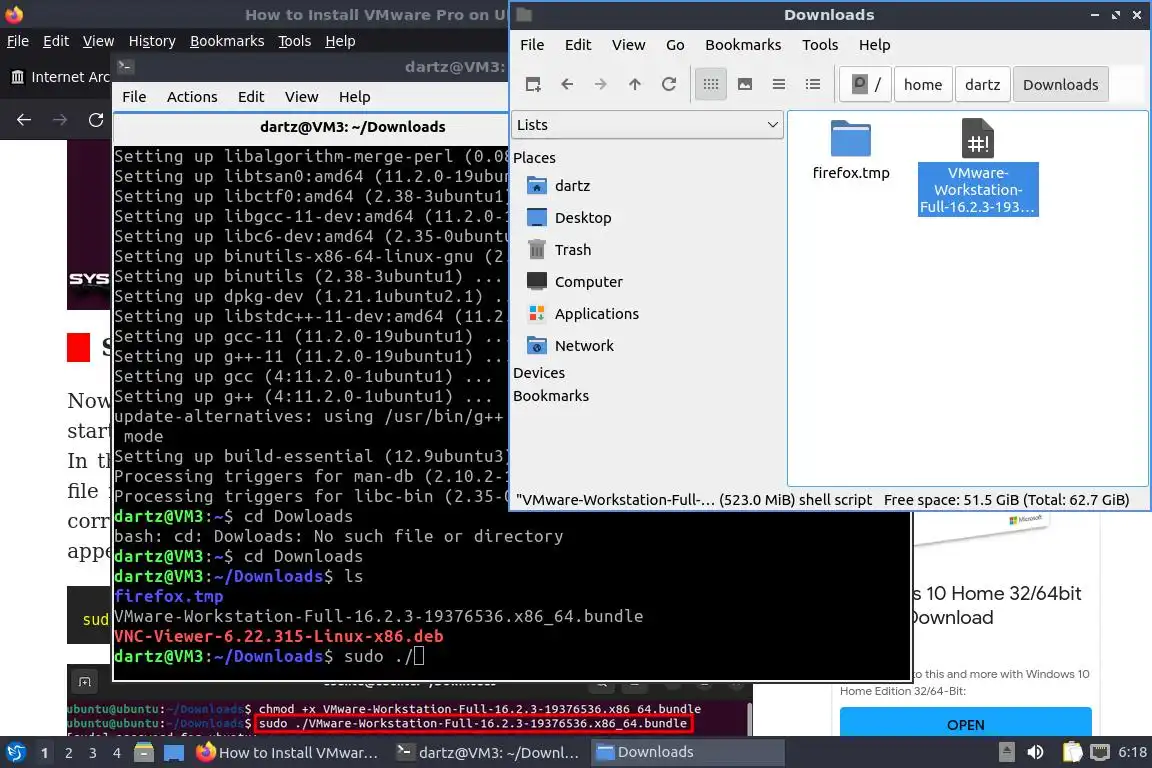Switch to workspace 2
1152x768 pixels.
click(x=68, y=753)
